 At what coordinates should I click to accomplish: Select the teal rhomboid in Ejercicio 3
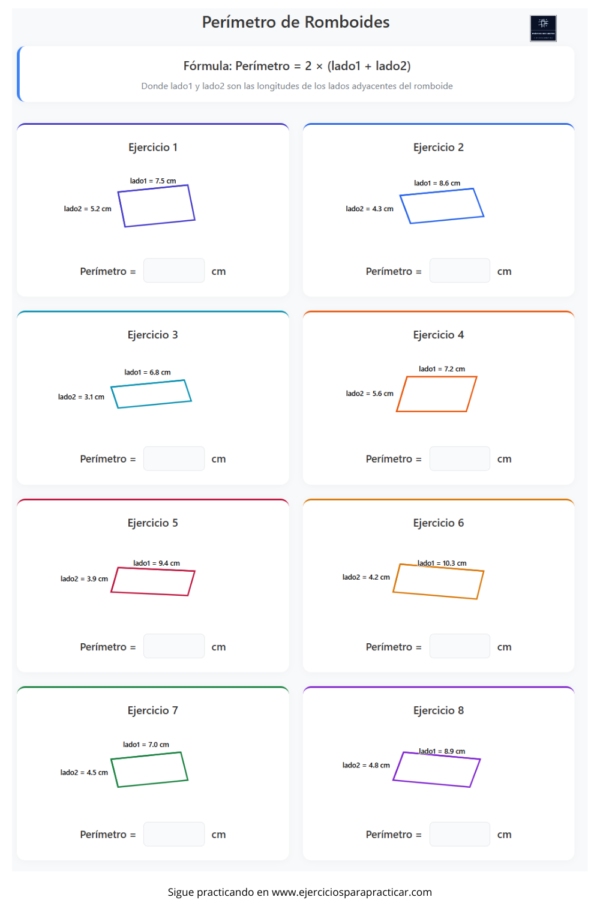click(151, 394)
